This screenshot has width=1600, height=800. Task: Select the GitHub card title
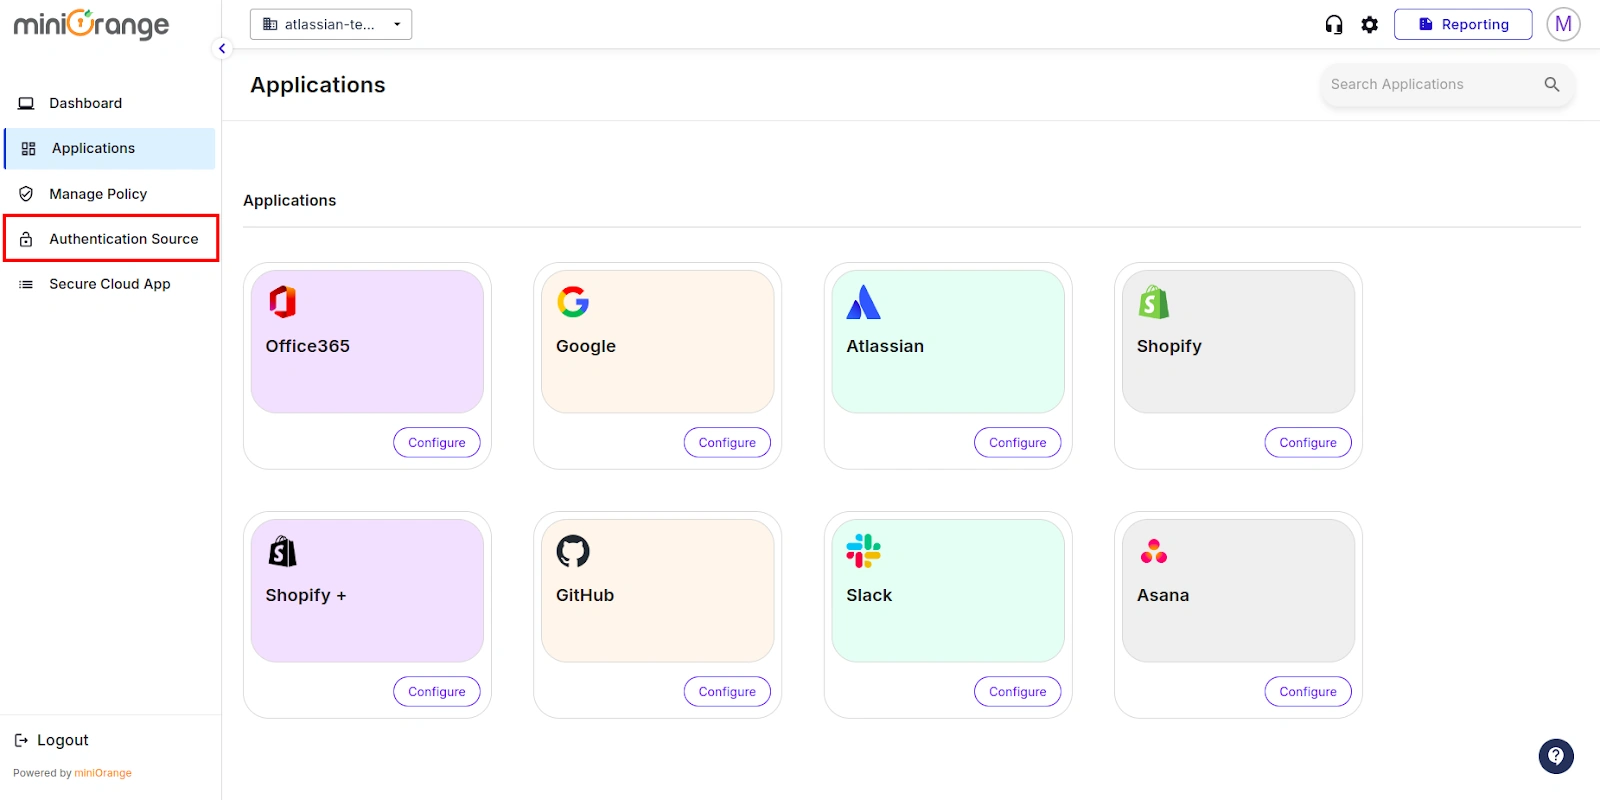[585, 595]
